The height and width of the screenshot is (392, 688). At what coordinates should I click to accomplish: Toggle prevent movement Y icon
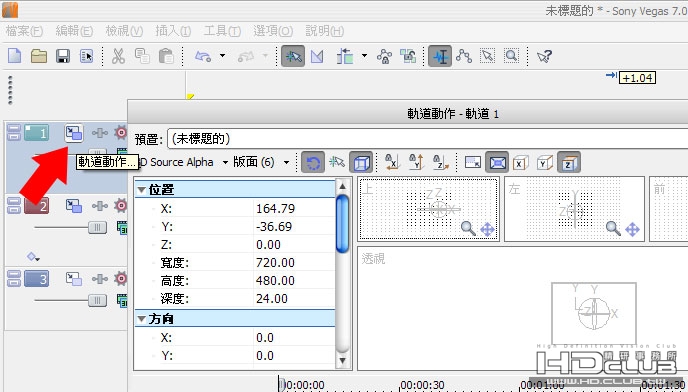pos(416,162)
